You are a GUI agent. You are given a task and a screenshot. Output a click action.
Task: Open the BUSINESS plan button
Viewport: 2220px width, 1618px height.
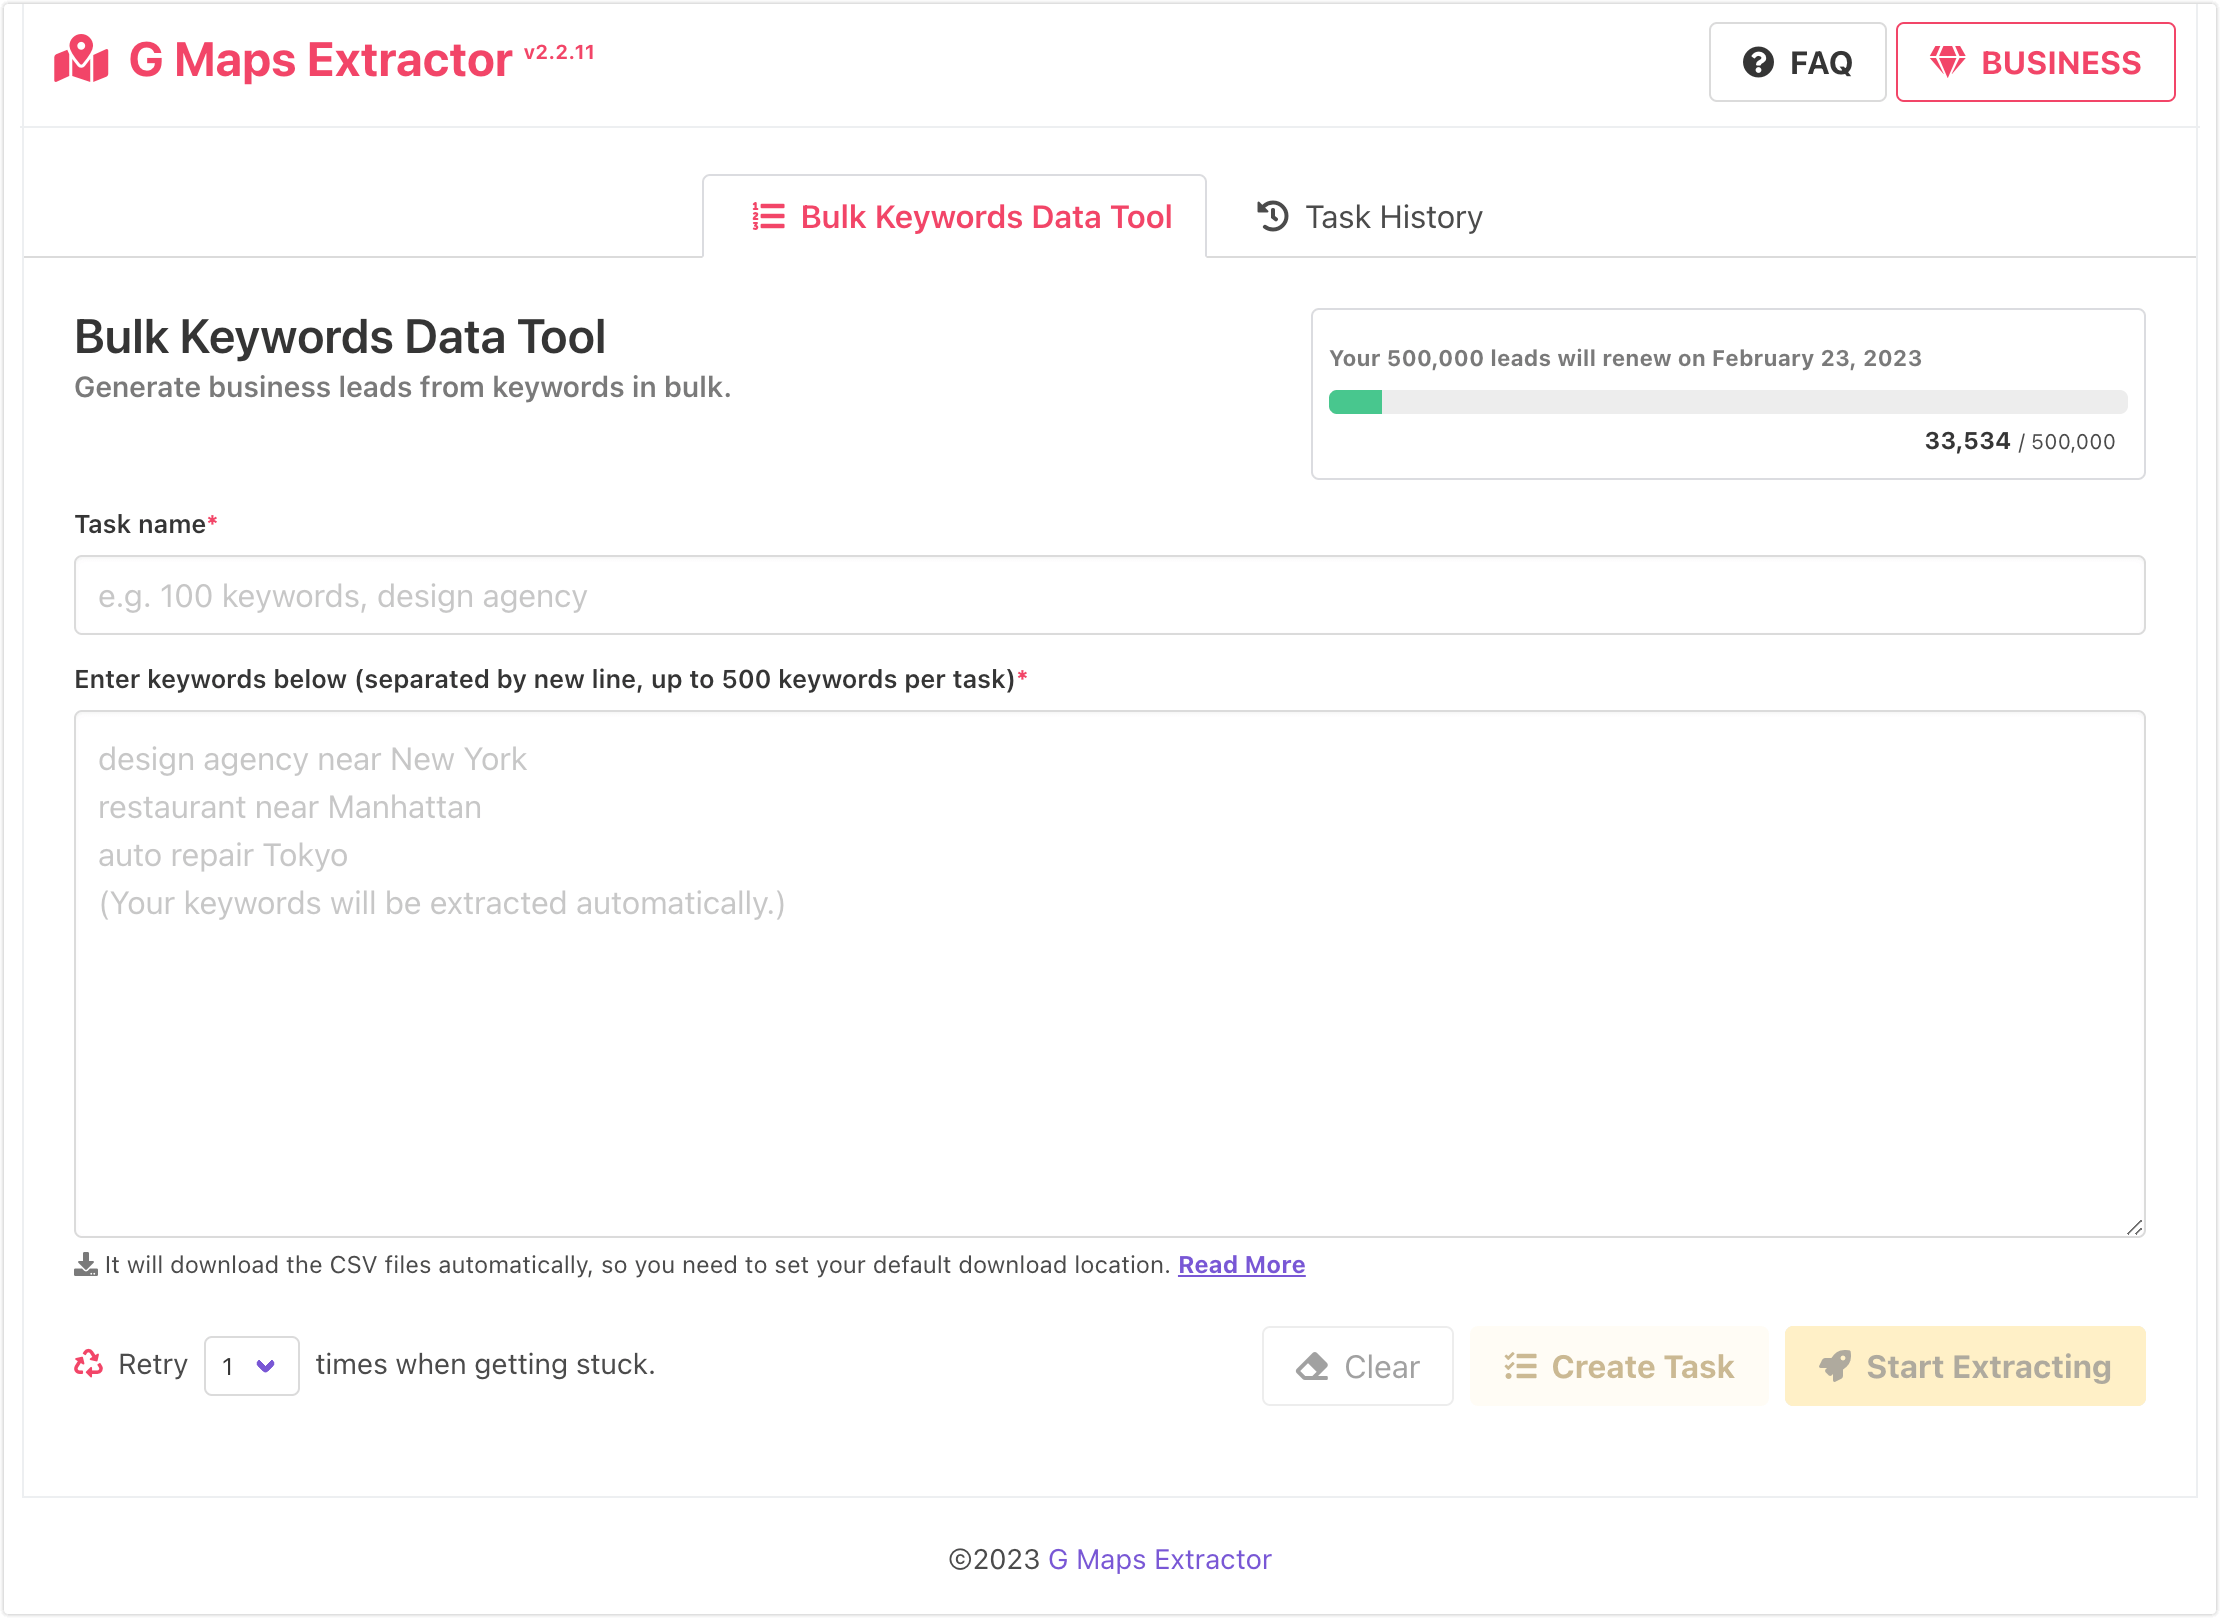(x=2035, y=62)
